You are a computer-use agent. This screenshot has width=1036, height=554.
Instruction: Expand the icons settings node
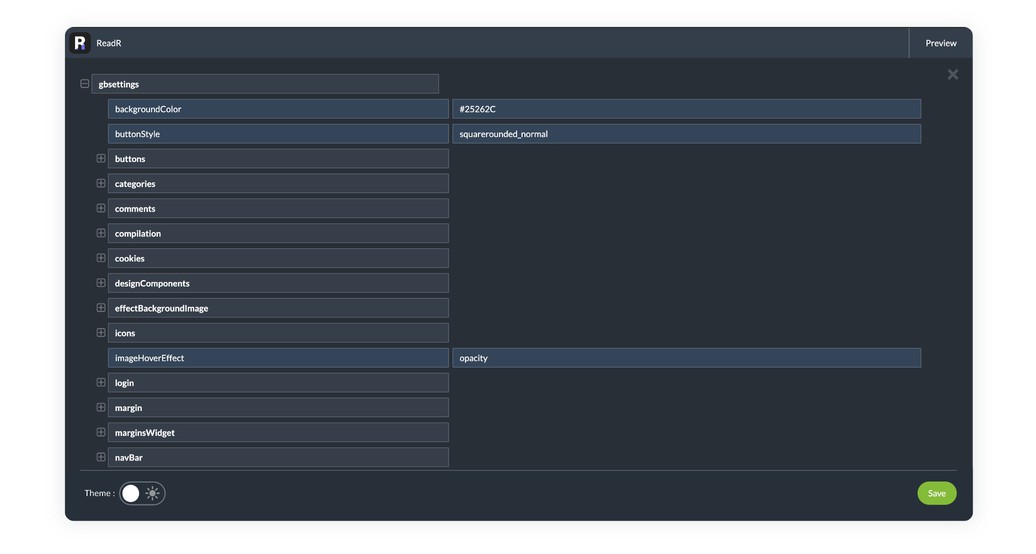[101, 333]
